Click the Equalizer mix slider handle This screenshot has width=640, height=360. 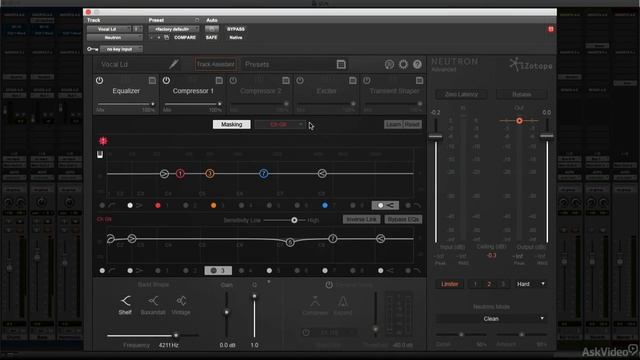153,104
